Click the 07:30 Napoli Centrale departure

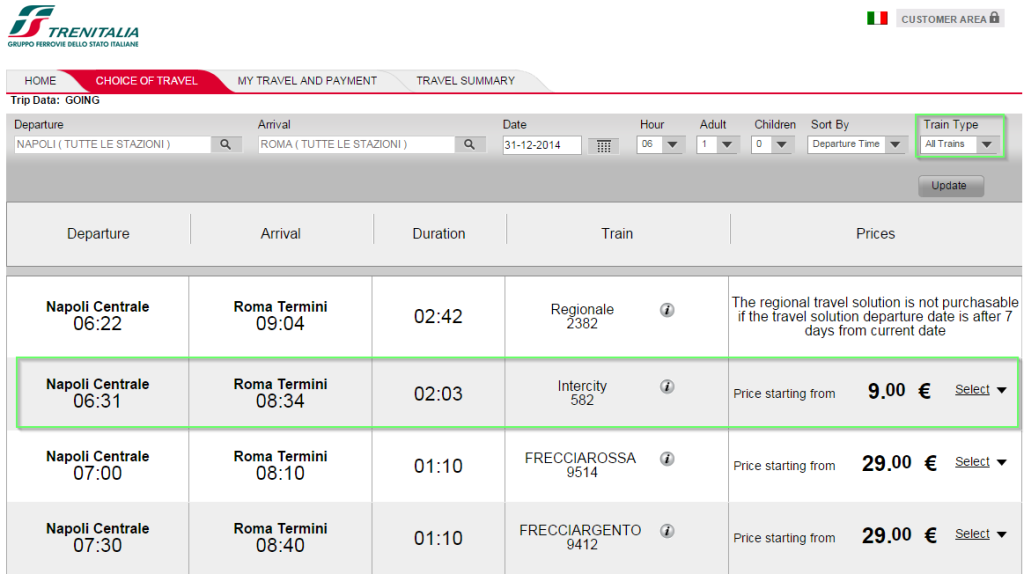[x=97, y=537]
